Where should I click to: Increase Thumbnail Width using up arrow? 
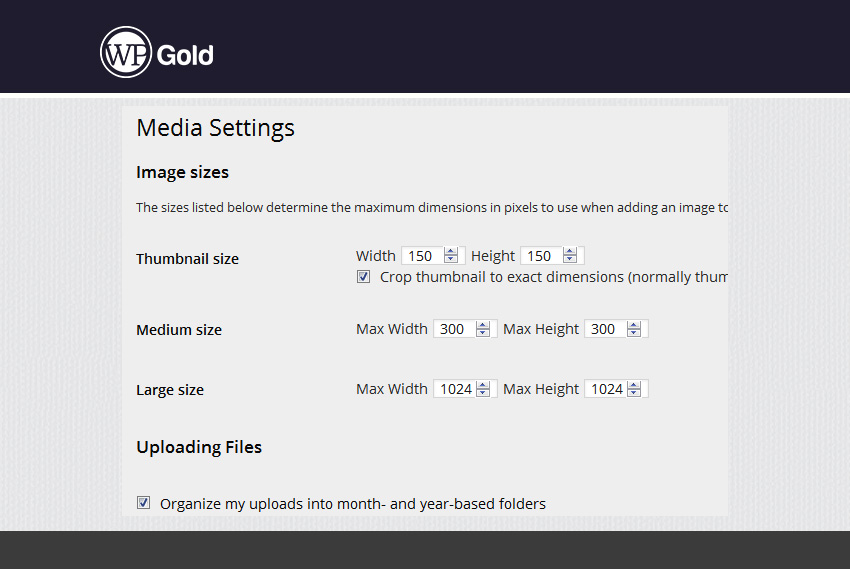click(x=451, y=252)
